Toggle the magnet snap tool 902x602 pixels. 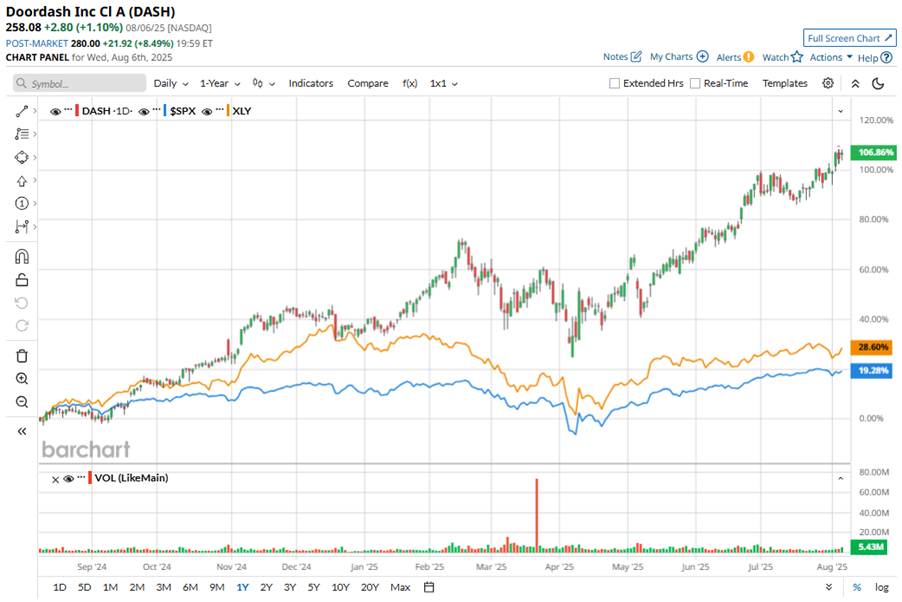[x=22, y=257]
